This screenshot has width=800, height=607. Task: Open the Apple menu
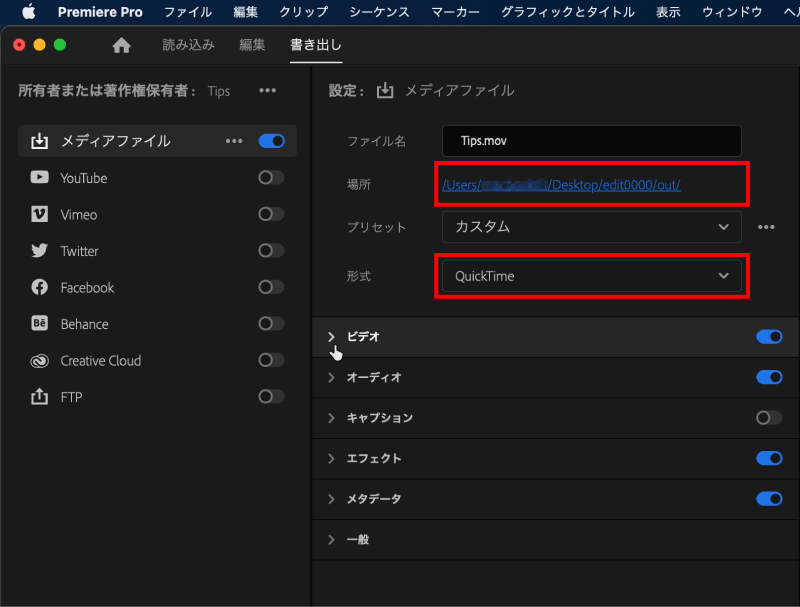(x=29, y=12)
